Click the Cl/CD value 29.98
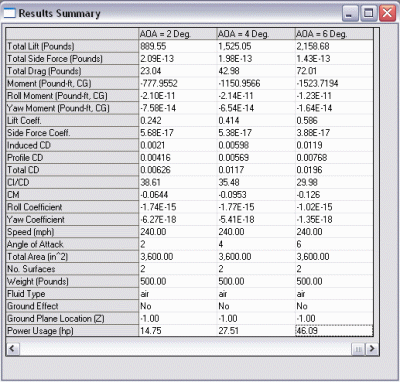This screenshot has width=400, height=382. click(x=334, y=182)
